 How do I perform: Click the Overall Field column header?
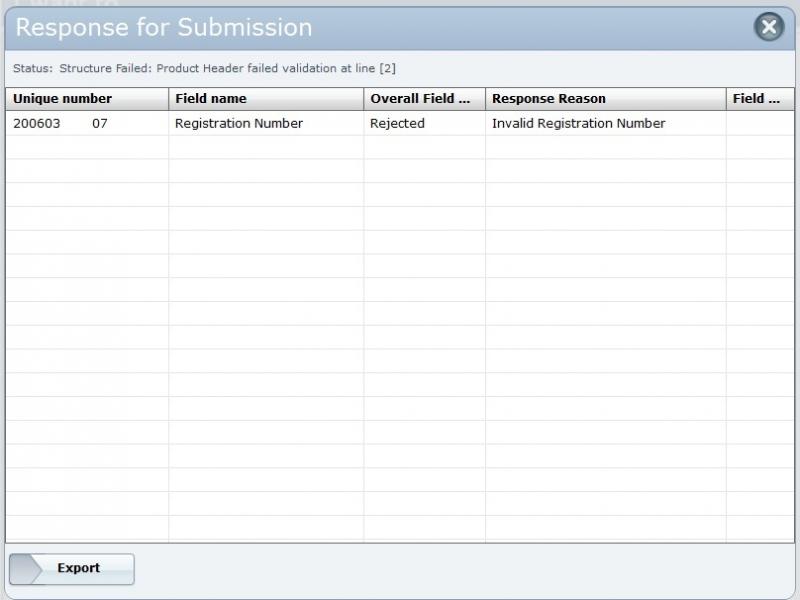[420, 99]
